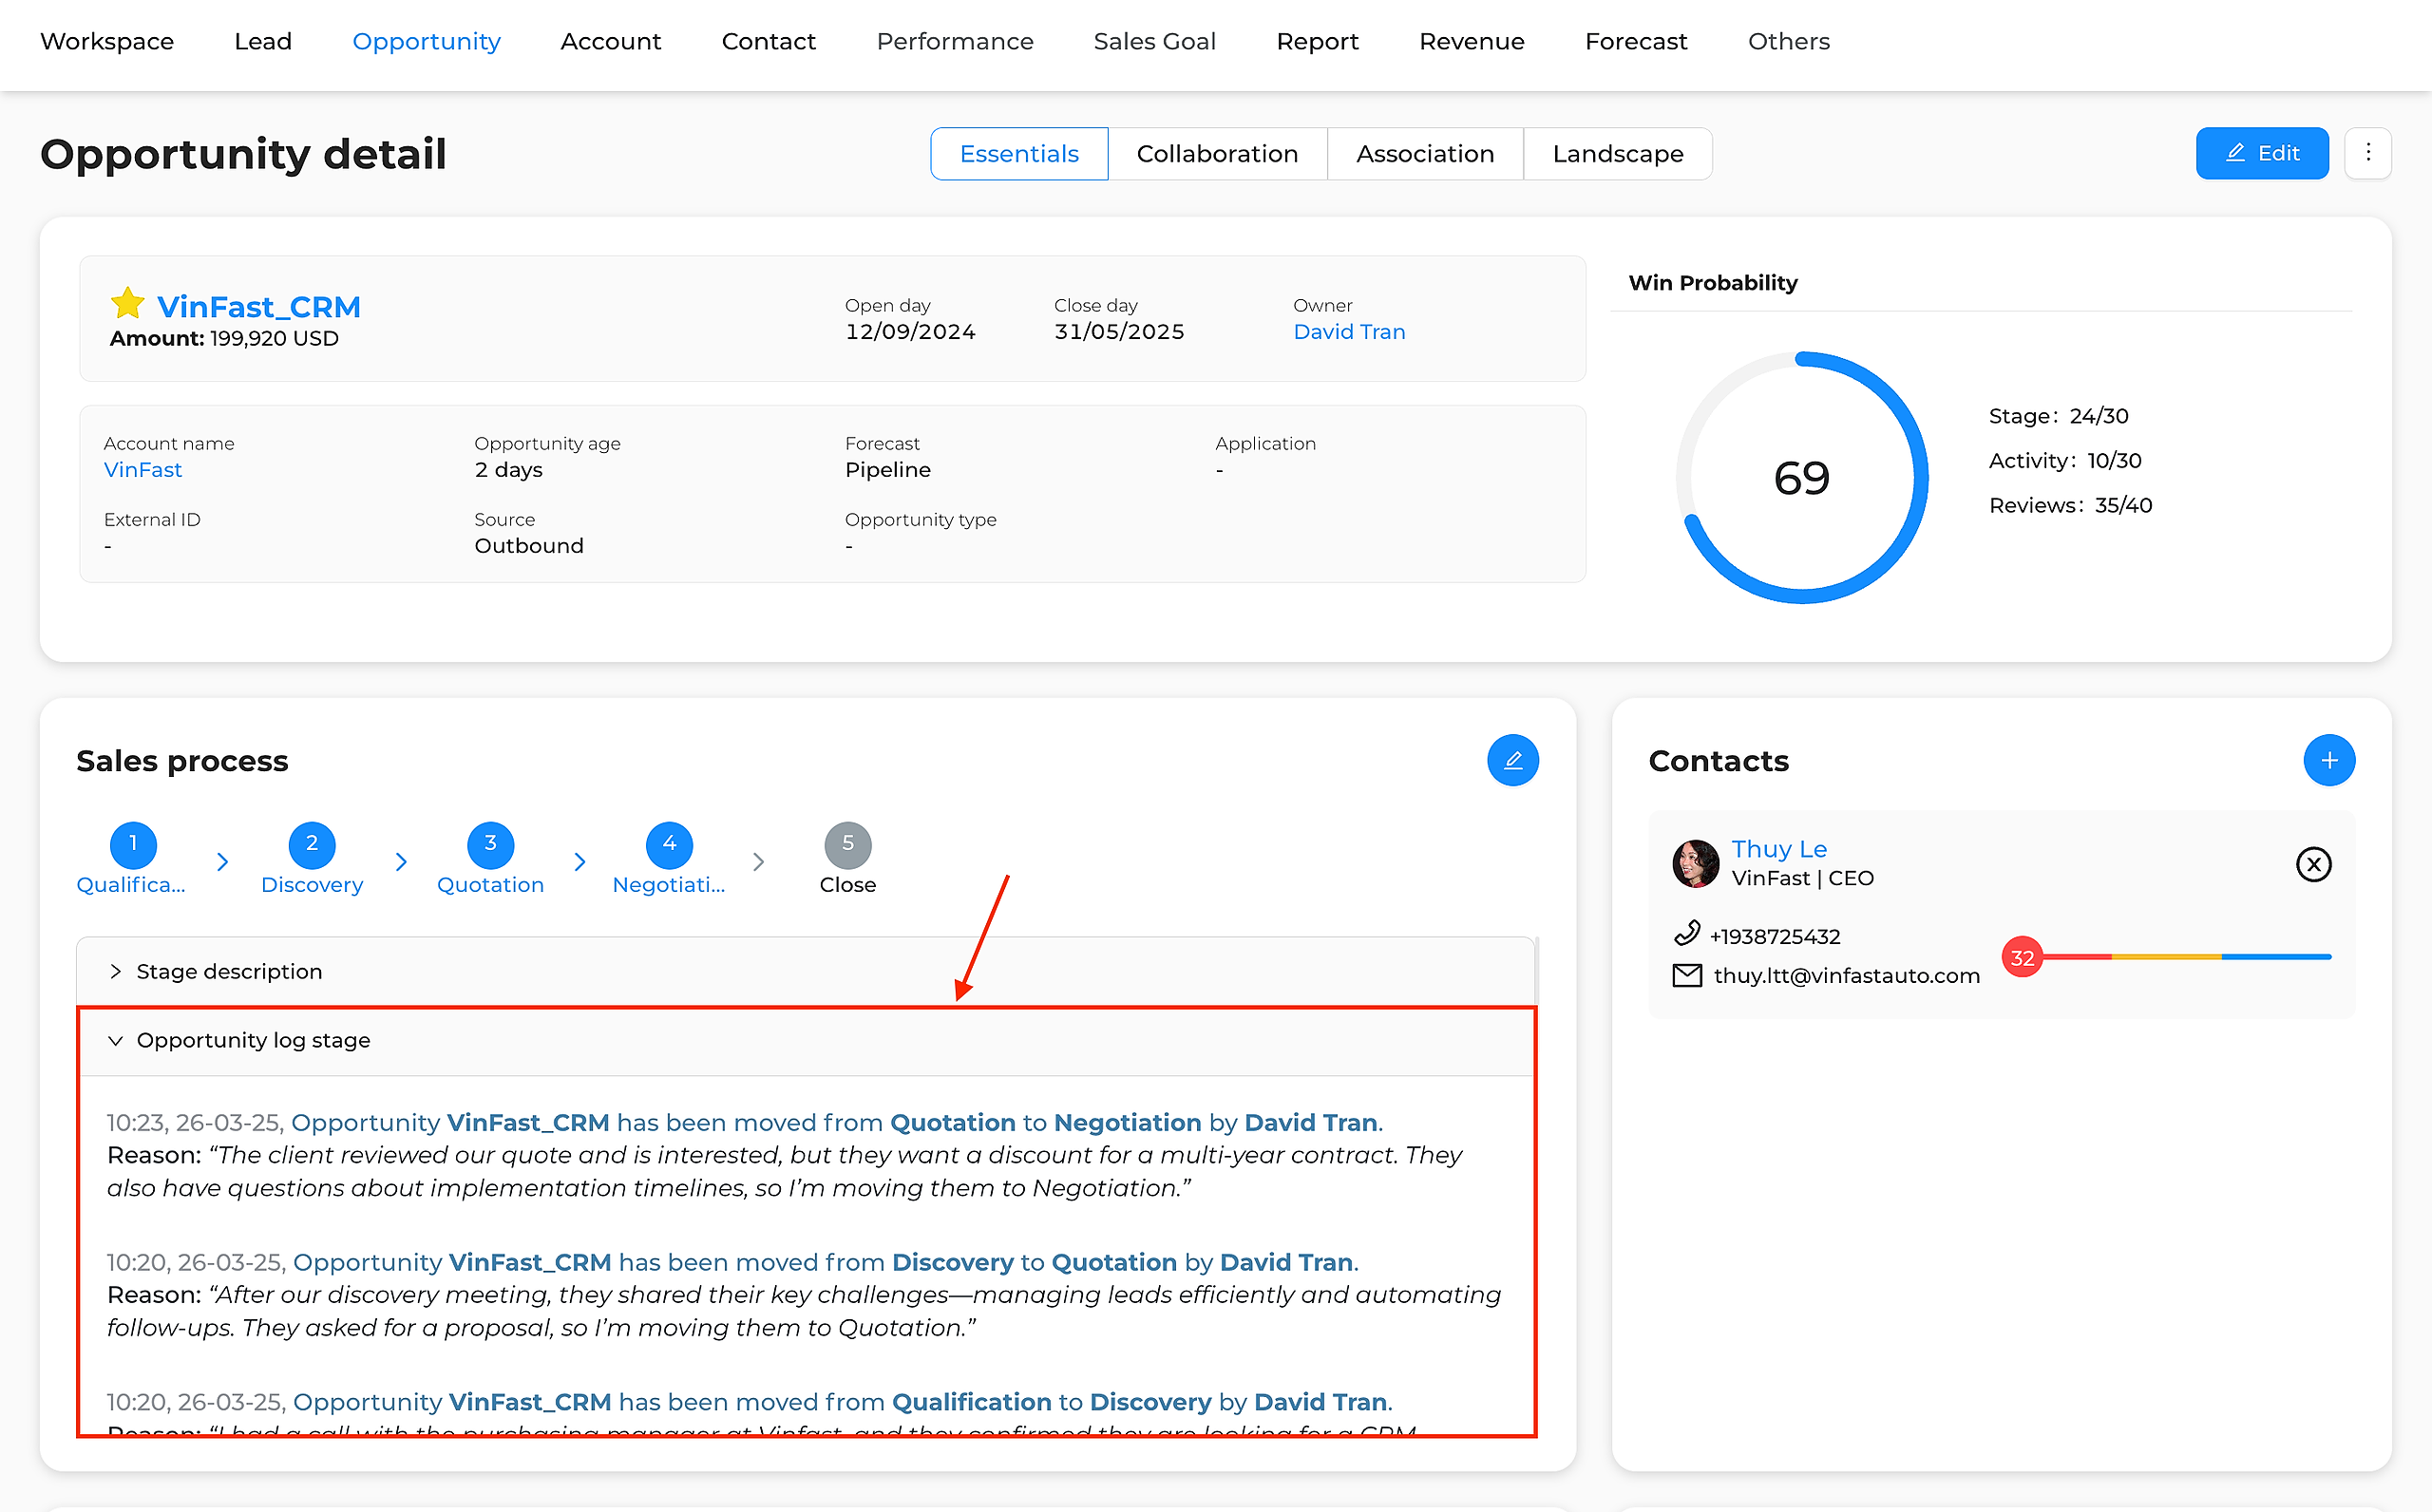Image resolution: width=2432 pixels, height=1512 pixels.
Task: Select stage 4 Negotiation circle
Action: tap(670, 845)
